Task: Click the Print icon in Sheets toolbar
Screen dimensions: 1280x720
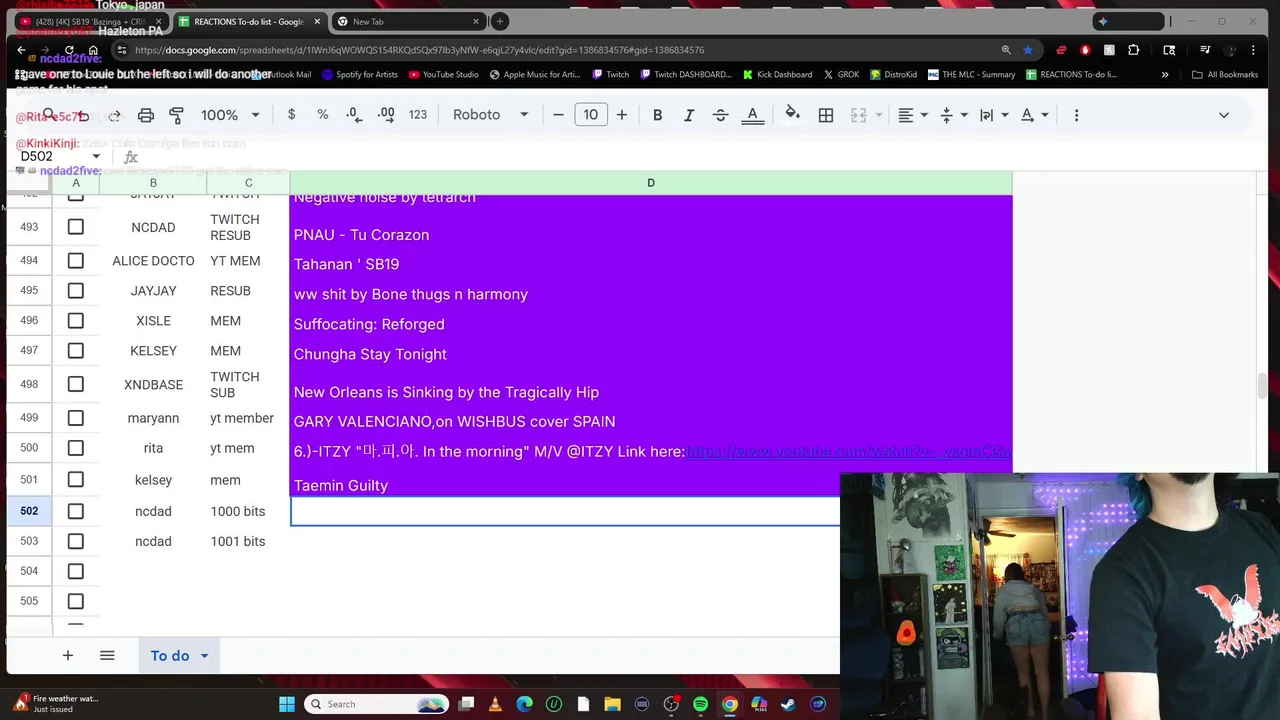Action: click(146, 115)
